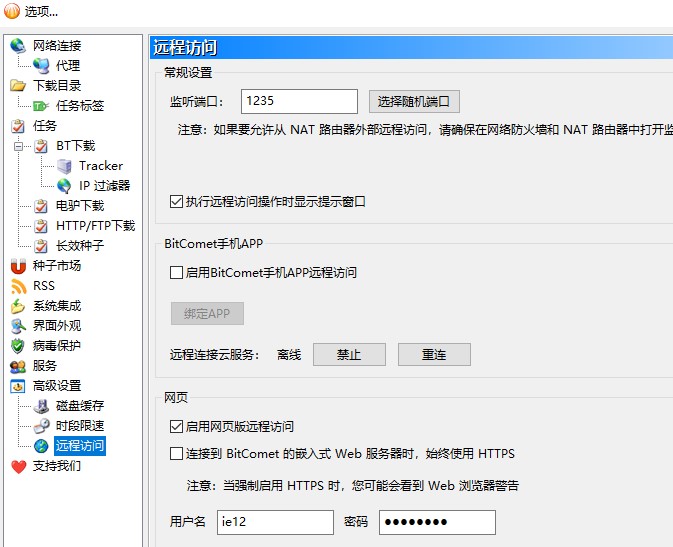Click 选择随机端口 button

click(x=414, y=102)
